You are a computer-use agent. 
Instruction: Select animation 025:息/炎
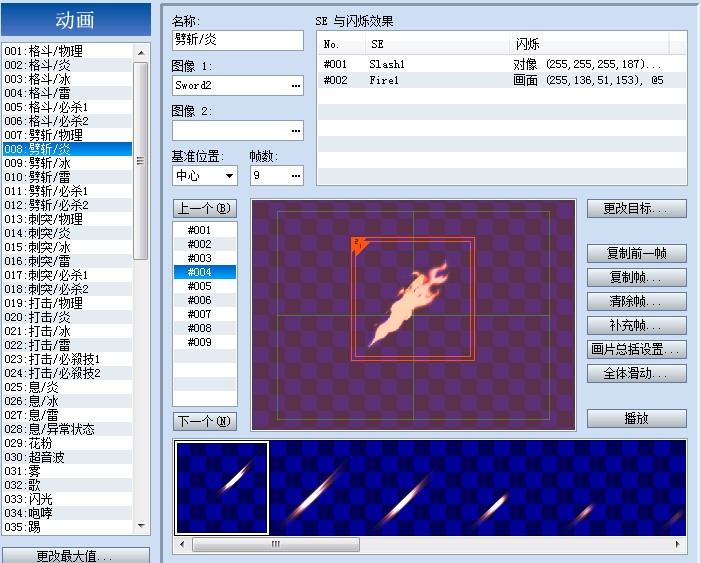pyautogui.click(x=68, y=387)
